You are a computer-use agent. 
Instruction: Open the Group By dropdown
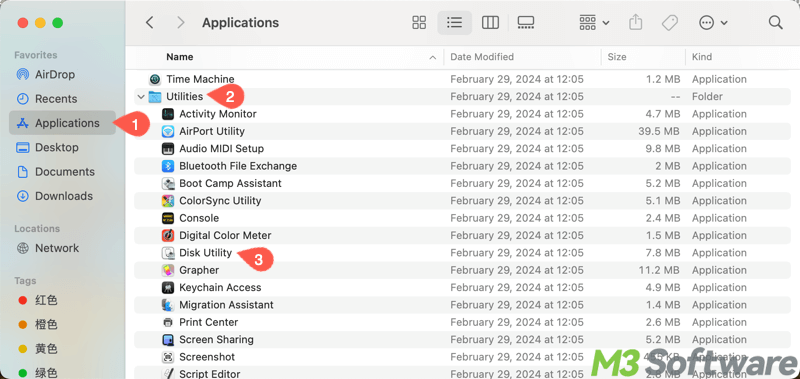594,22
